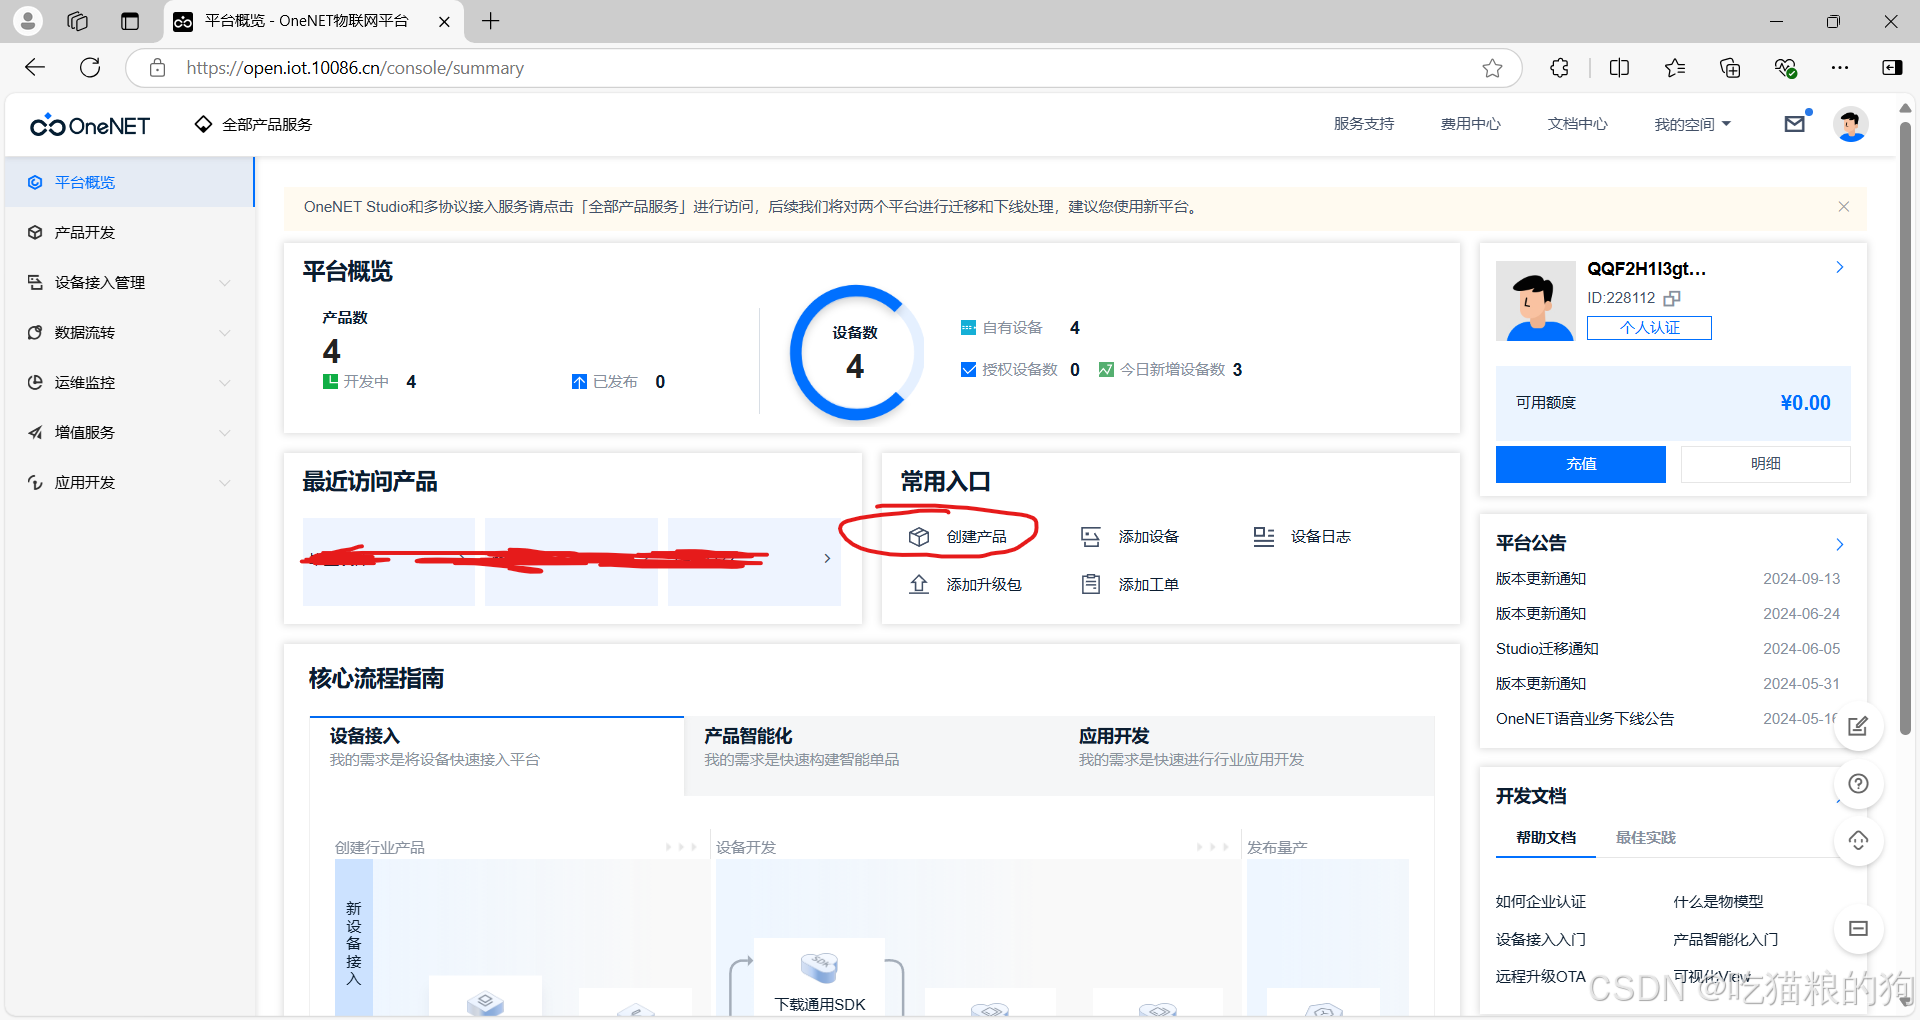Select 产品开发 in the sidebar
The image size is (1920, 1020).
(84, 232)
